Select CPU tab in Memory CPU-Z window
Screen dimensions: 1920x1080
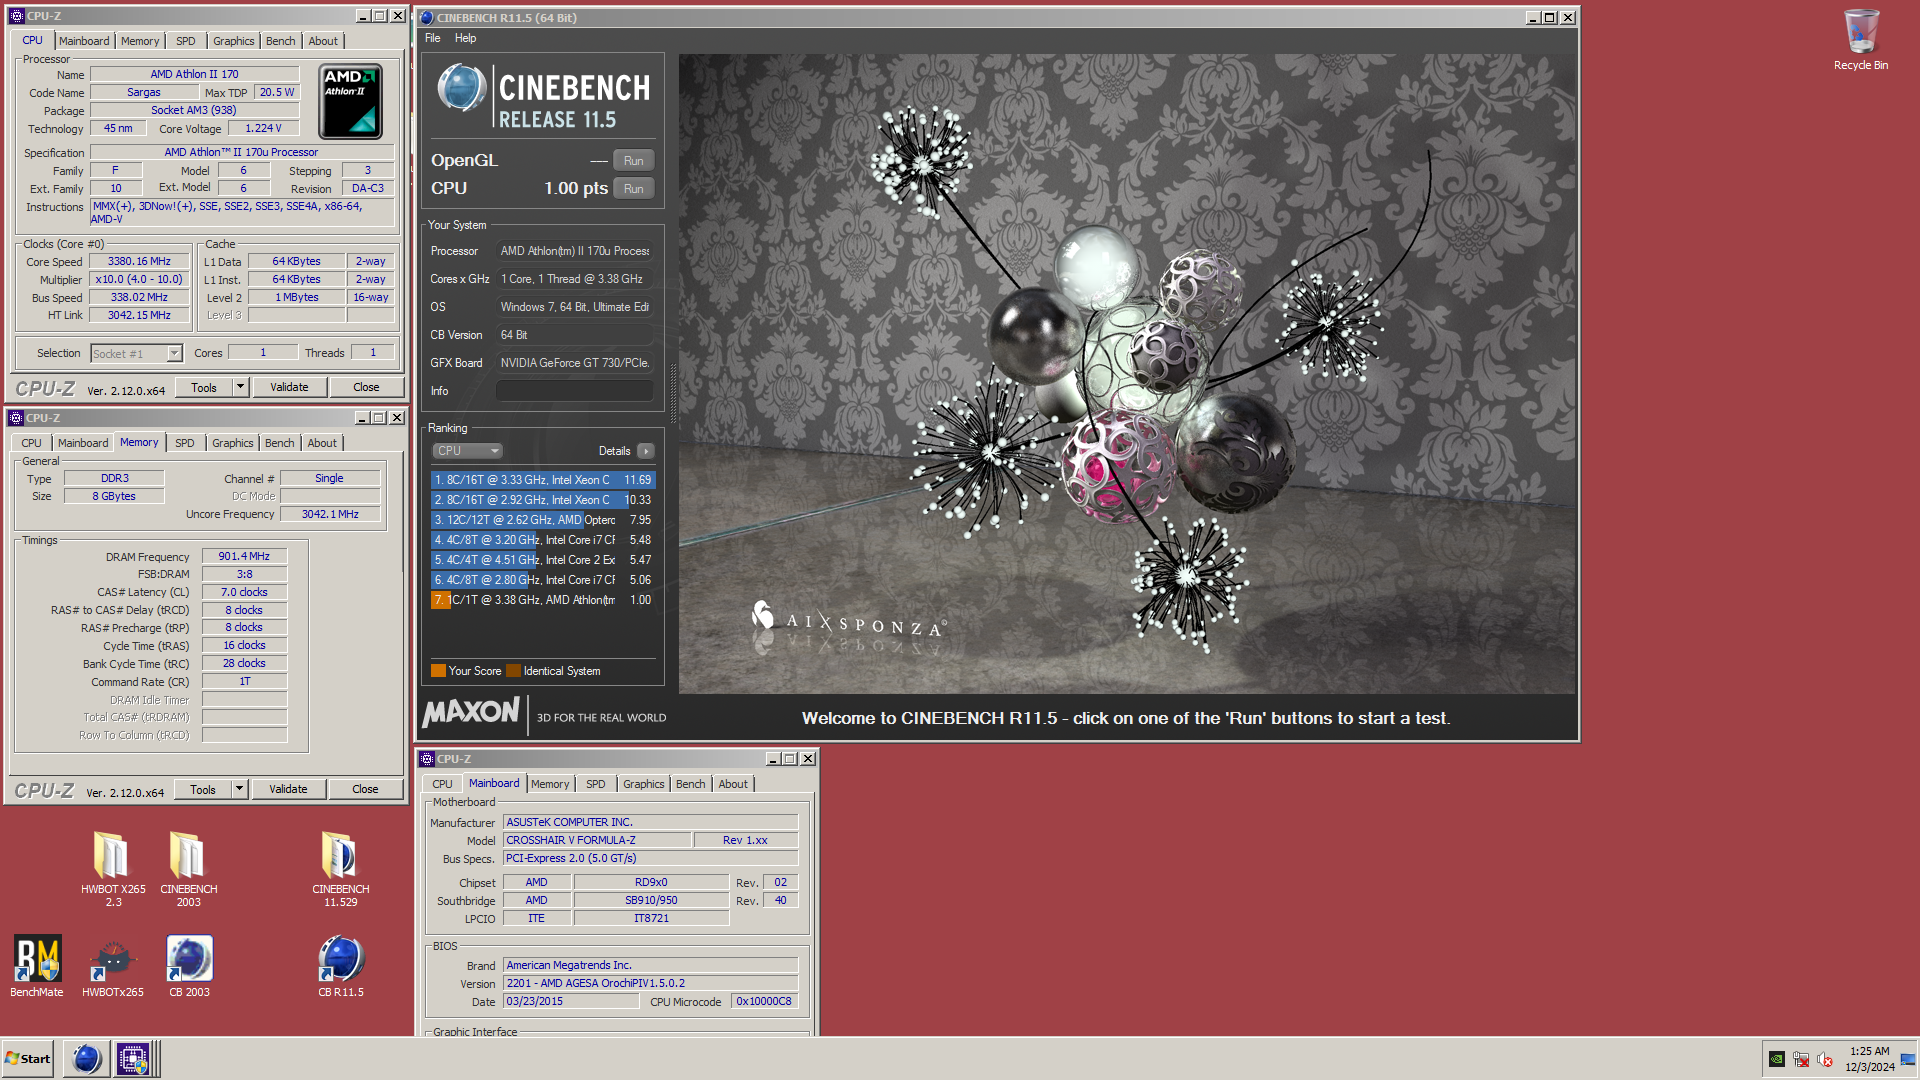click(x=32, y=443)
